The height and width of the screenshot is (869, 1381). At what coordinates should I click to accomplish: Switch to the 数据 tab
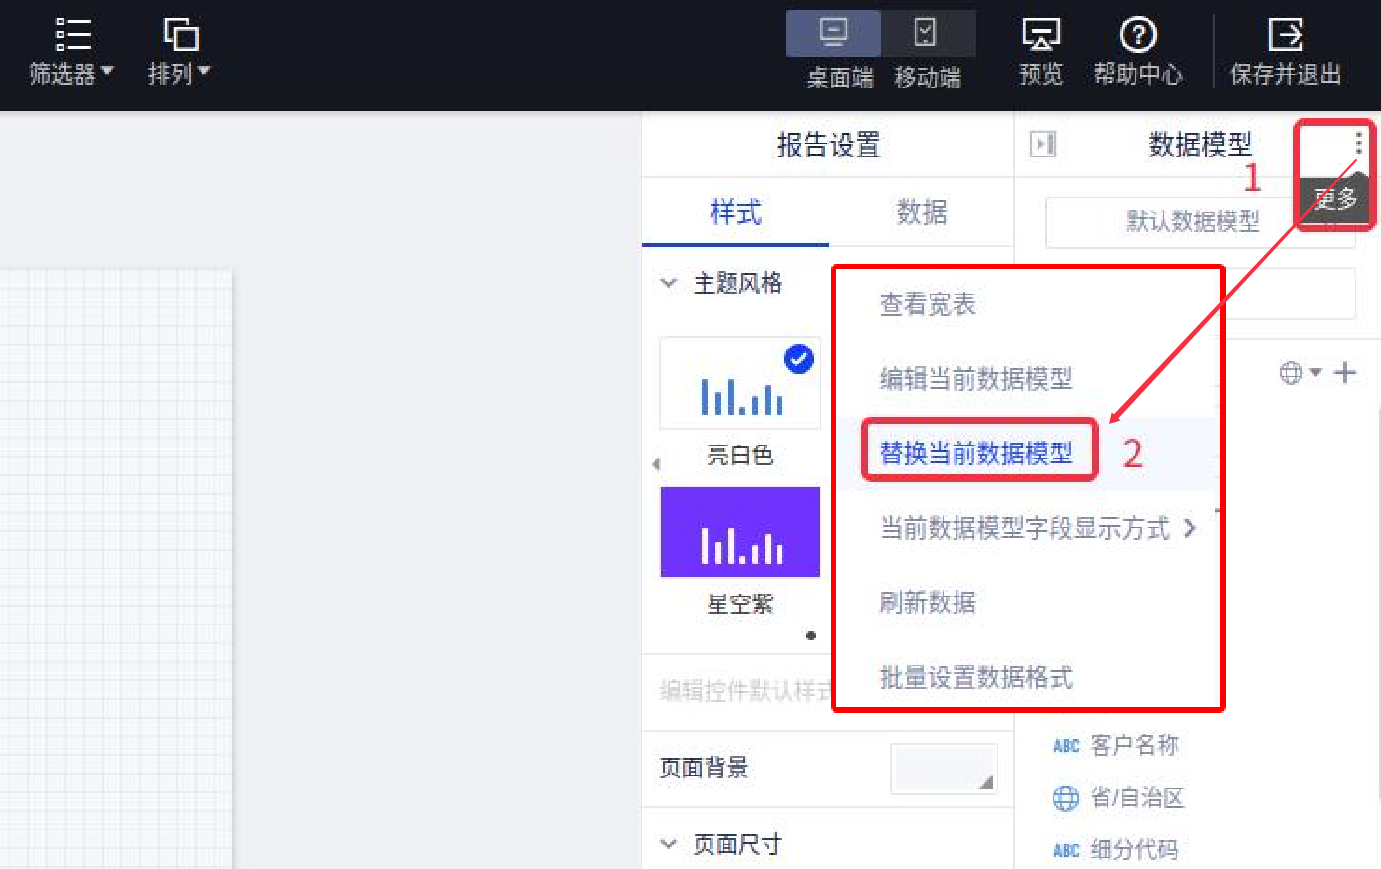pyautogui.click(x=921, y=212)
